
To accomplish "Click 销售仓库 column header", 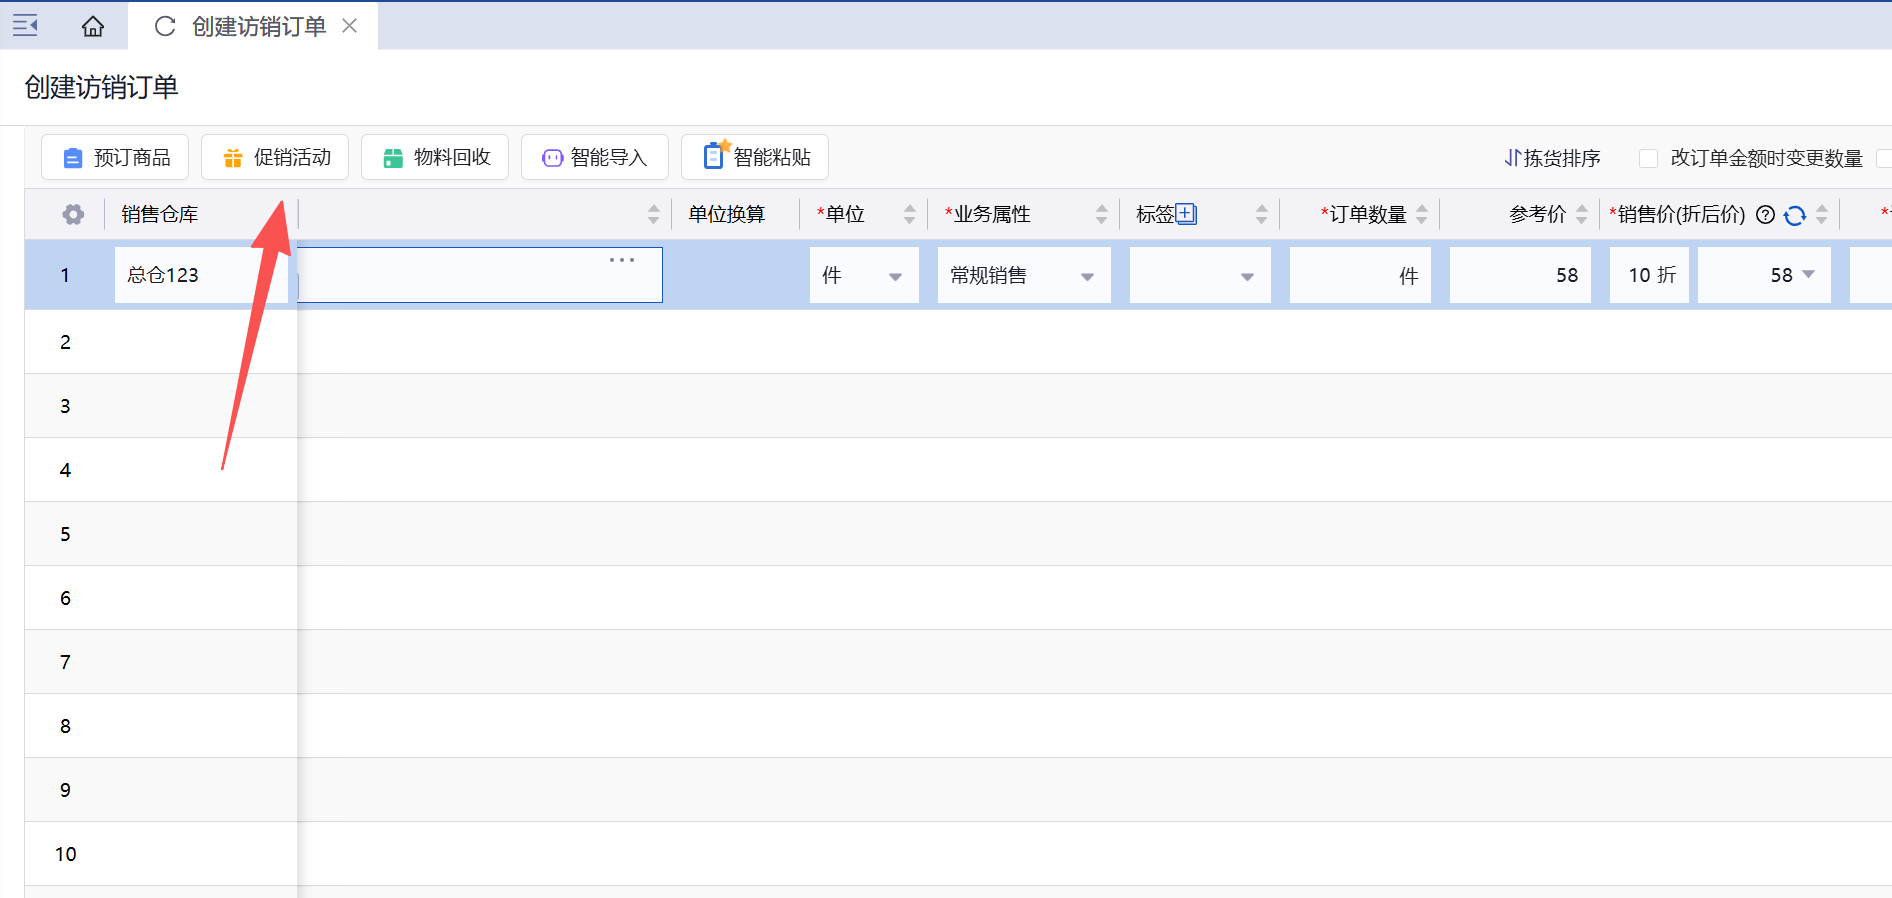I will (160, 214).
